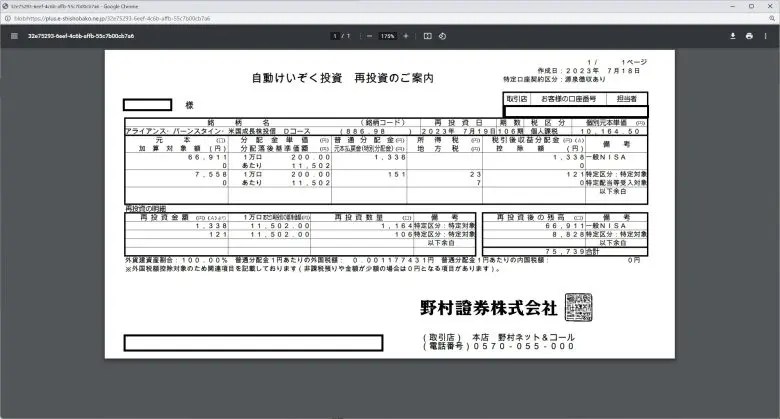Click the お客様の口座番号 header cell
Image resolution: width=780 pixels, height=419 pixels.
point(568,99)
